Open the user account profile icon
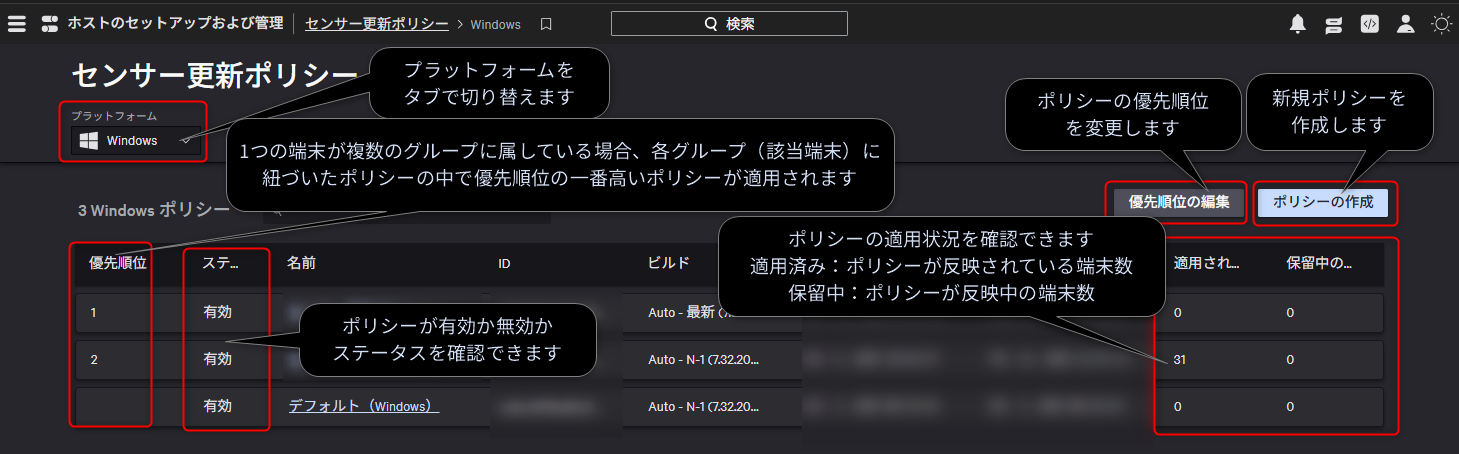This screenshot has height=454, width=1459. click(x=1406, y=24)
